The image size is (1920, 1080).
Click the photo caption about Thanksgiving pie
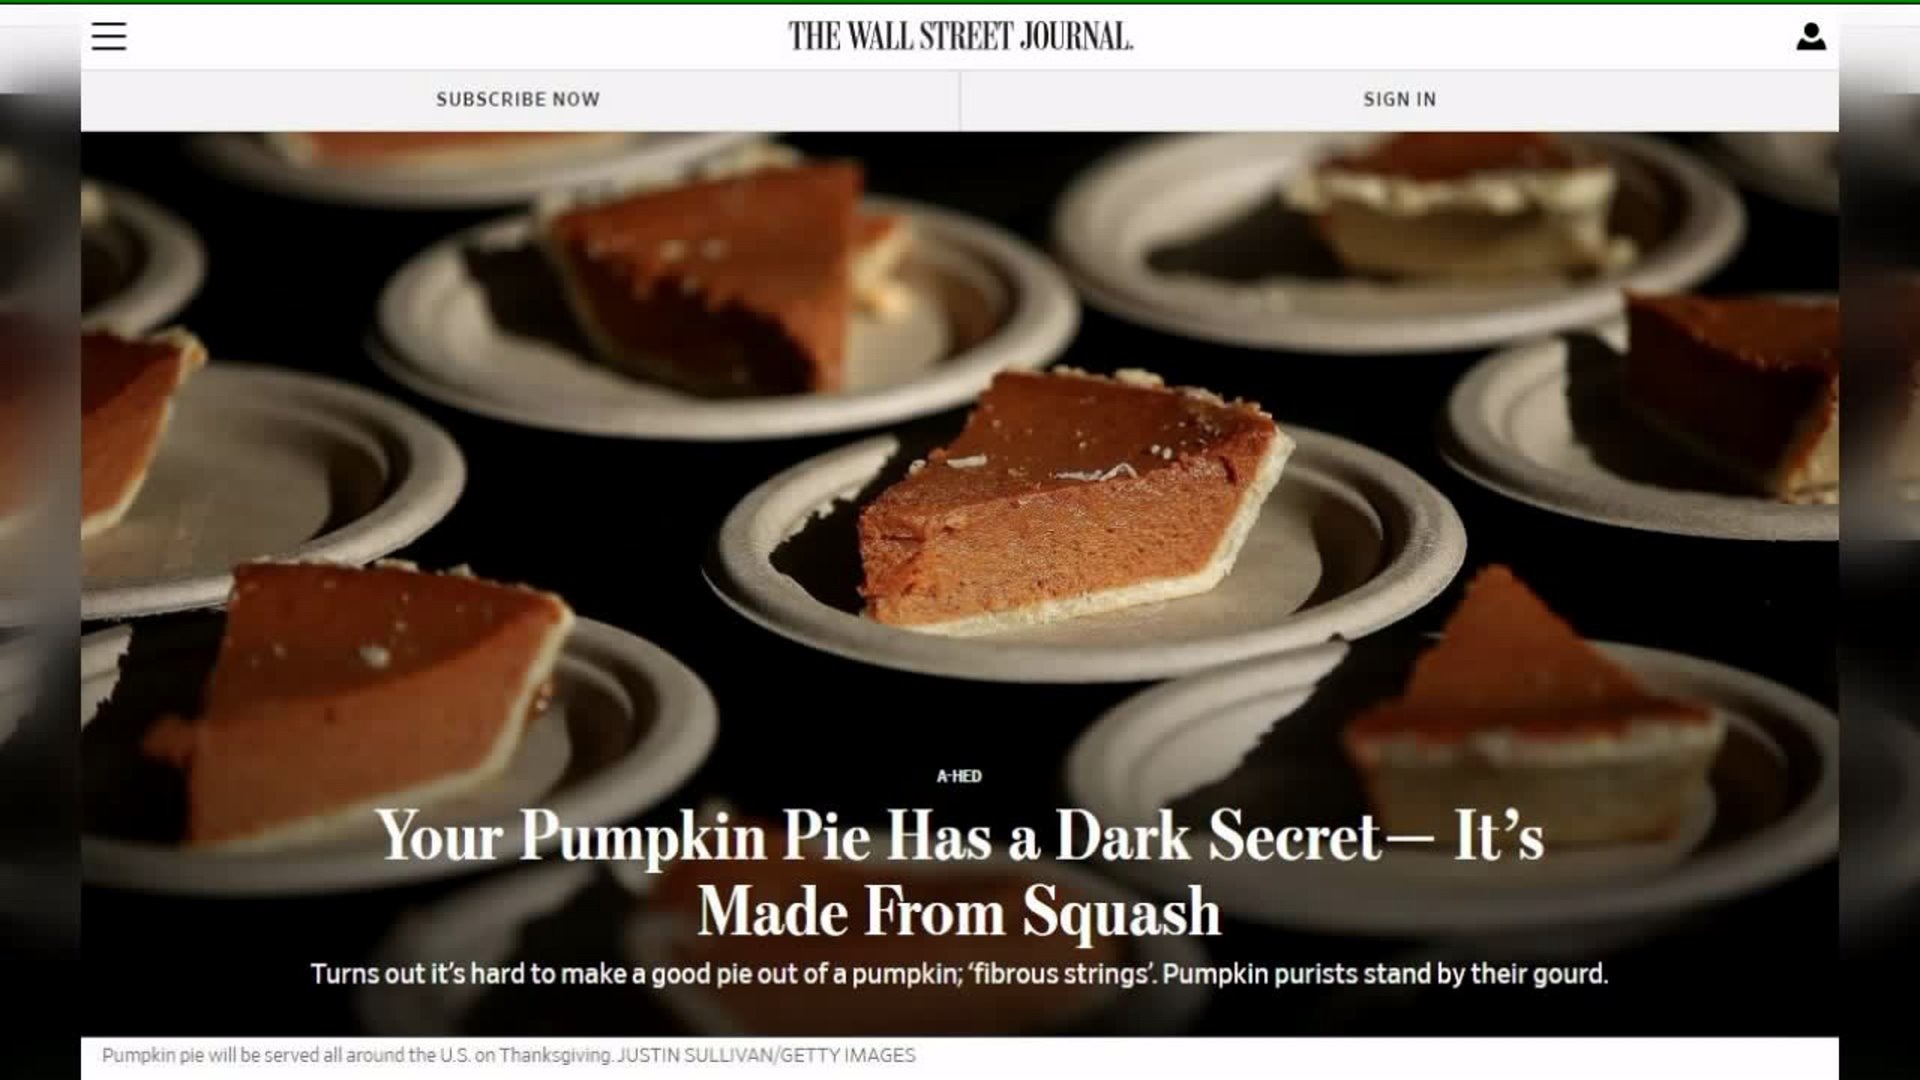tap(357, 1055)
